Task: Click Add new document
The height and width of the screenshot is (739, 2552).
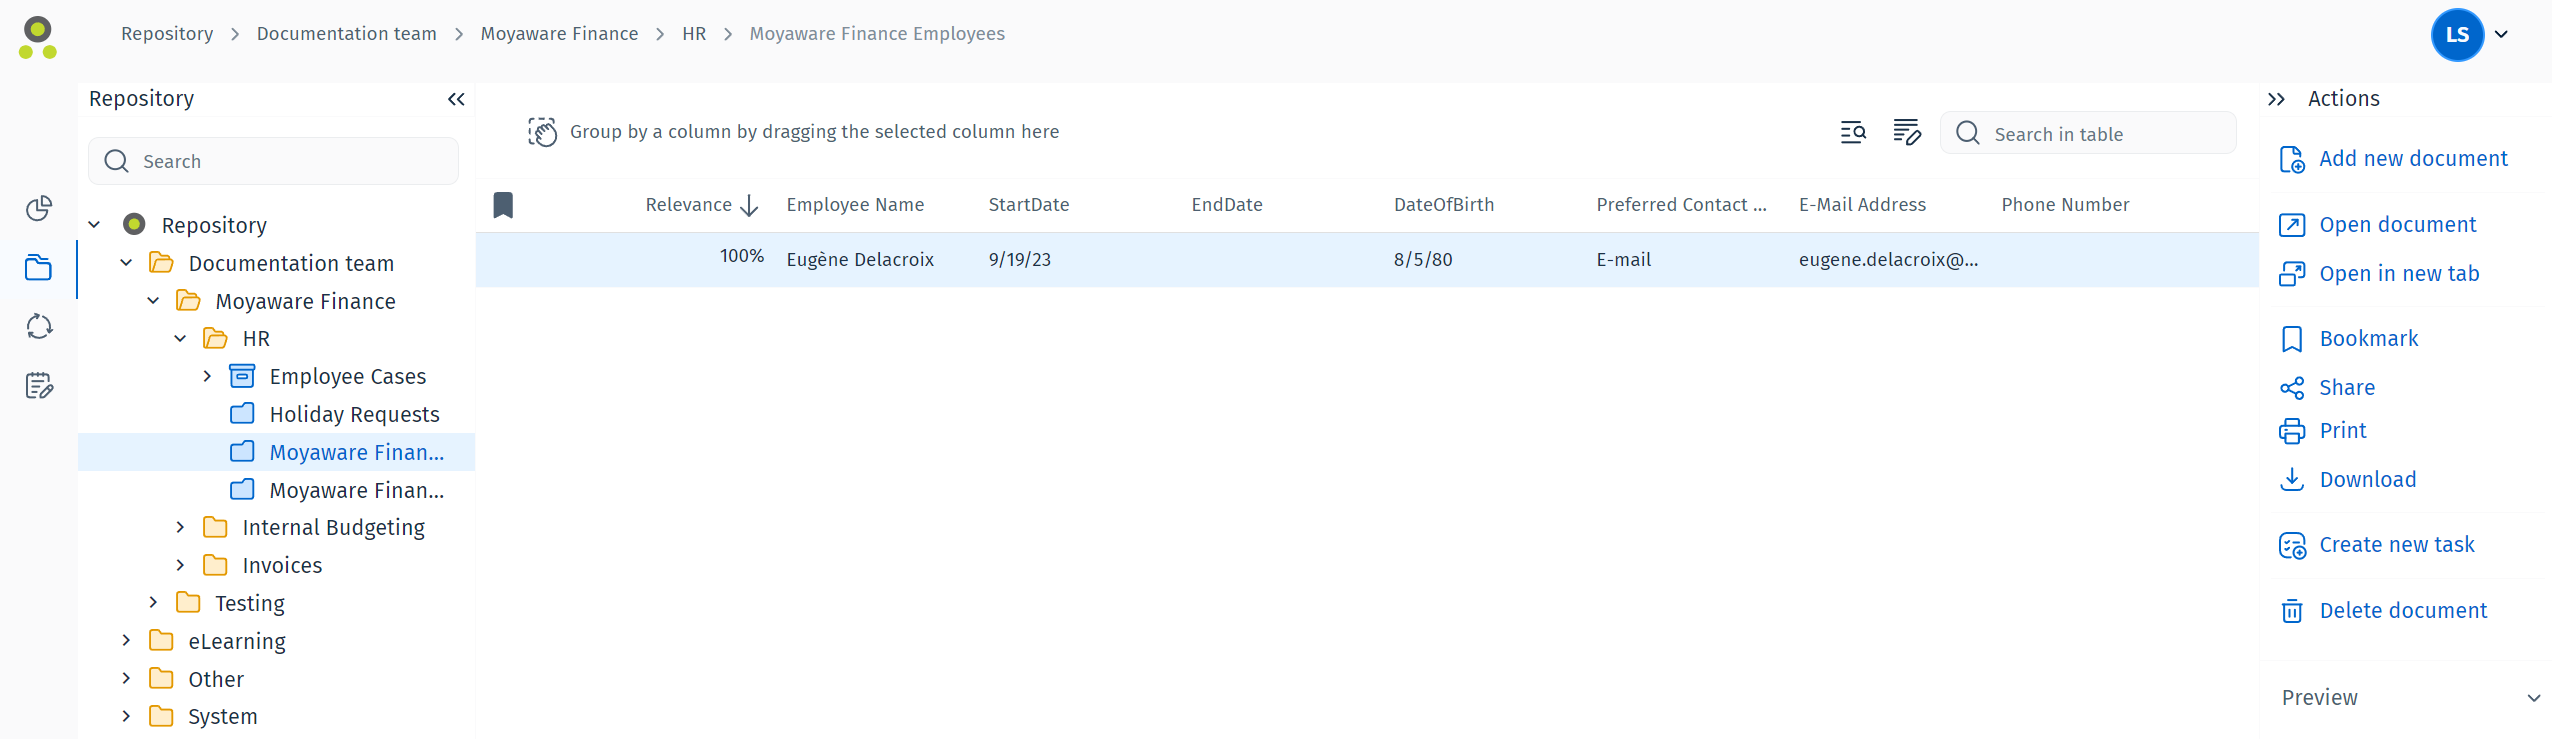Action: (2412, 159)
